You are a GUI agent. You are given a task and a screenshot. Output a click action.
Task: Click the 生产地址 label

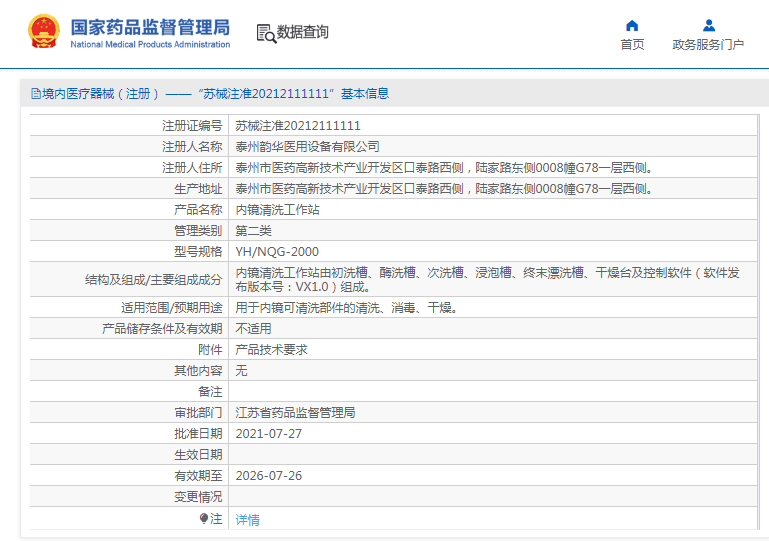click(x=198, y=189)
